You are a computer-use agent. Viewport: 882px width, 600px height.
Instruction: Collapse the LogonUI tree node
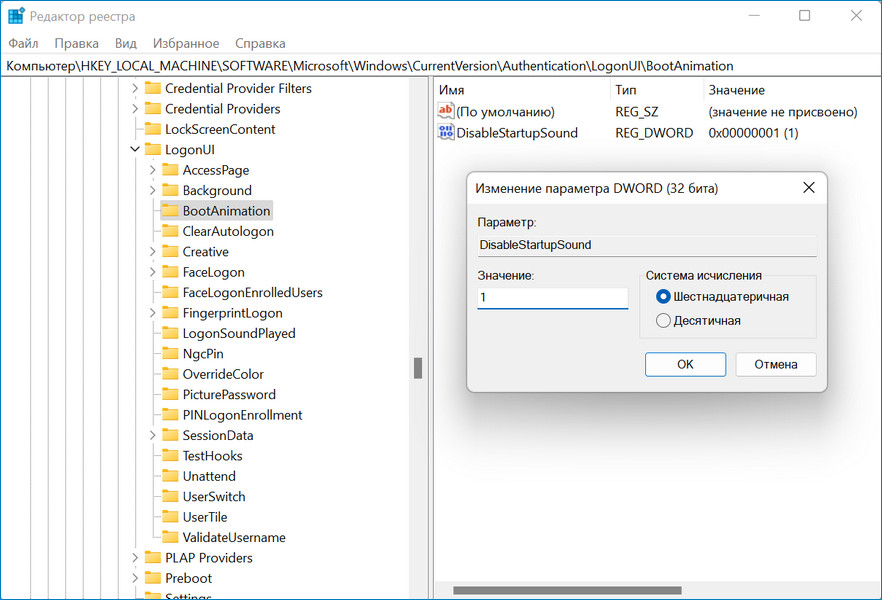click(x=135, y=150)
